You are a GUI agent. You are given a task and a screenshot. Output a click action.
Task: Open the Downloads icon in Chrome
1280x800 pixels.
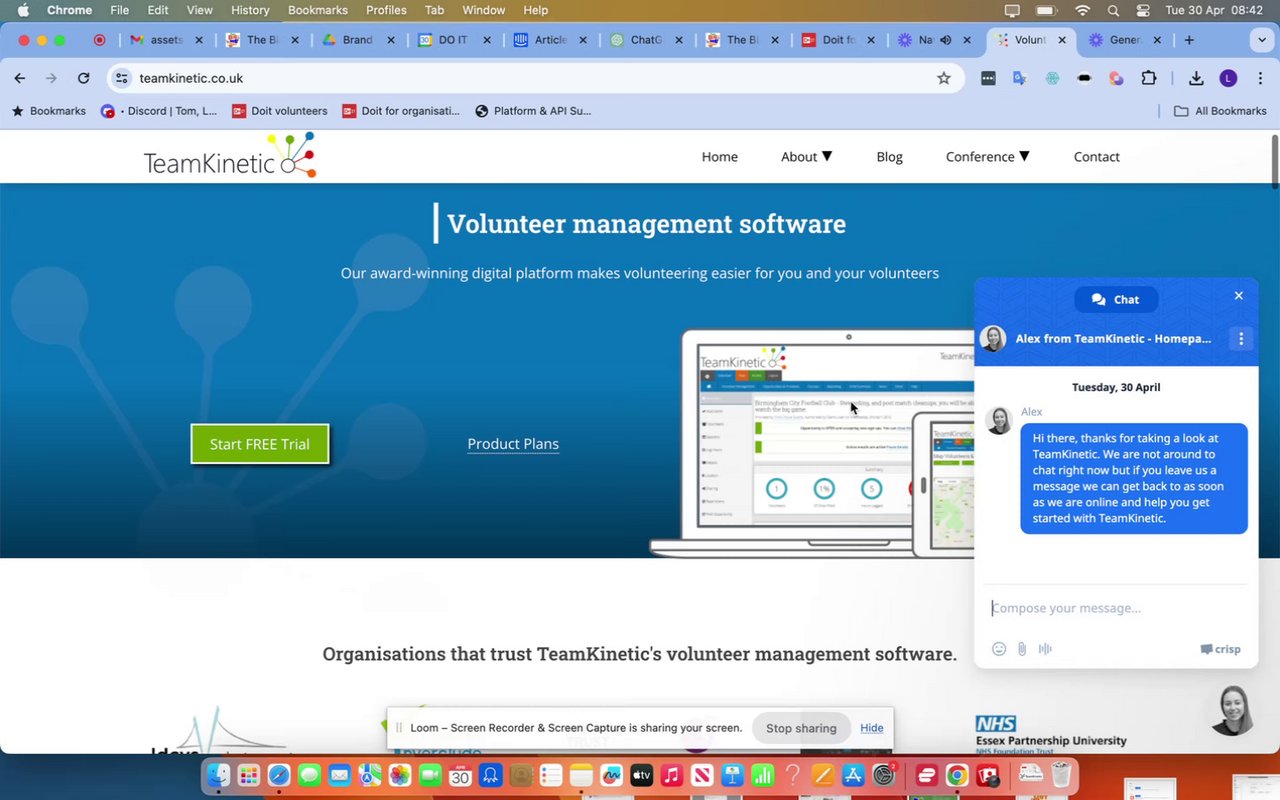tap(1196, 78)
